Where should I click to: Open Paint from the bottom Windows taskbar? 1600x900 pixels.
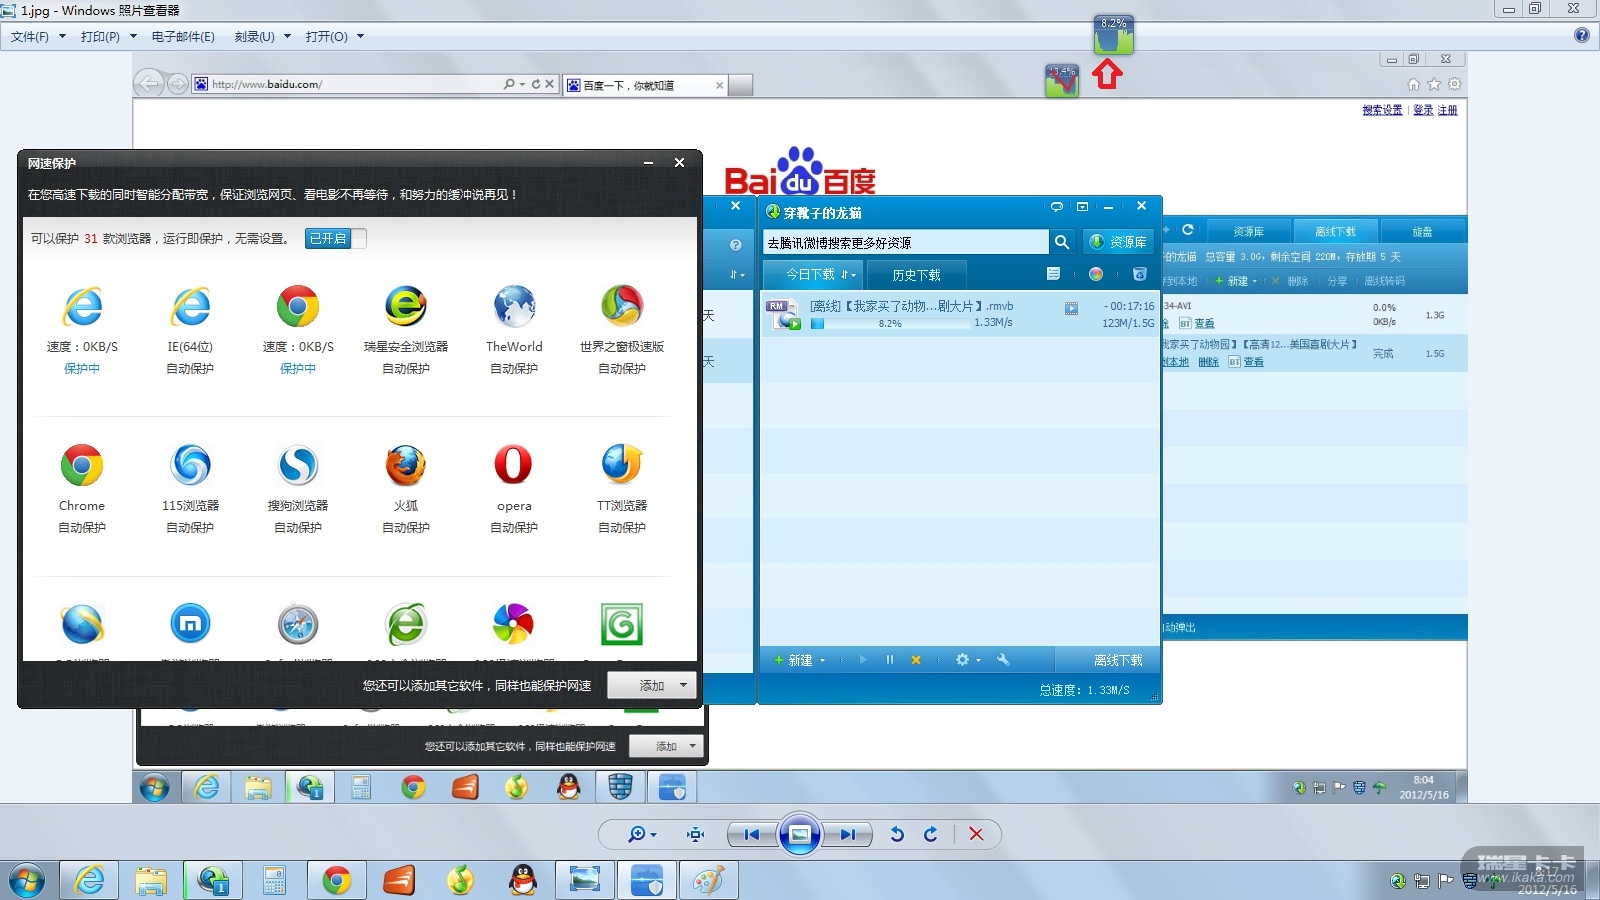coord(708,880)
